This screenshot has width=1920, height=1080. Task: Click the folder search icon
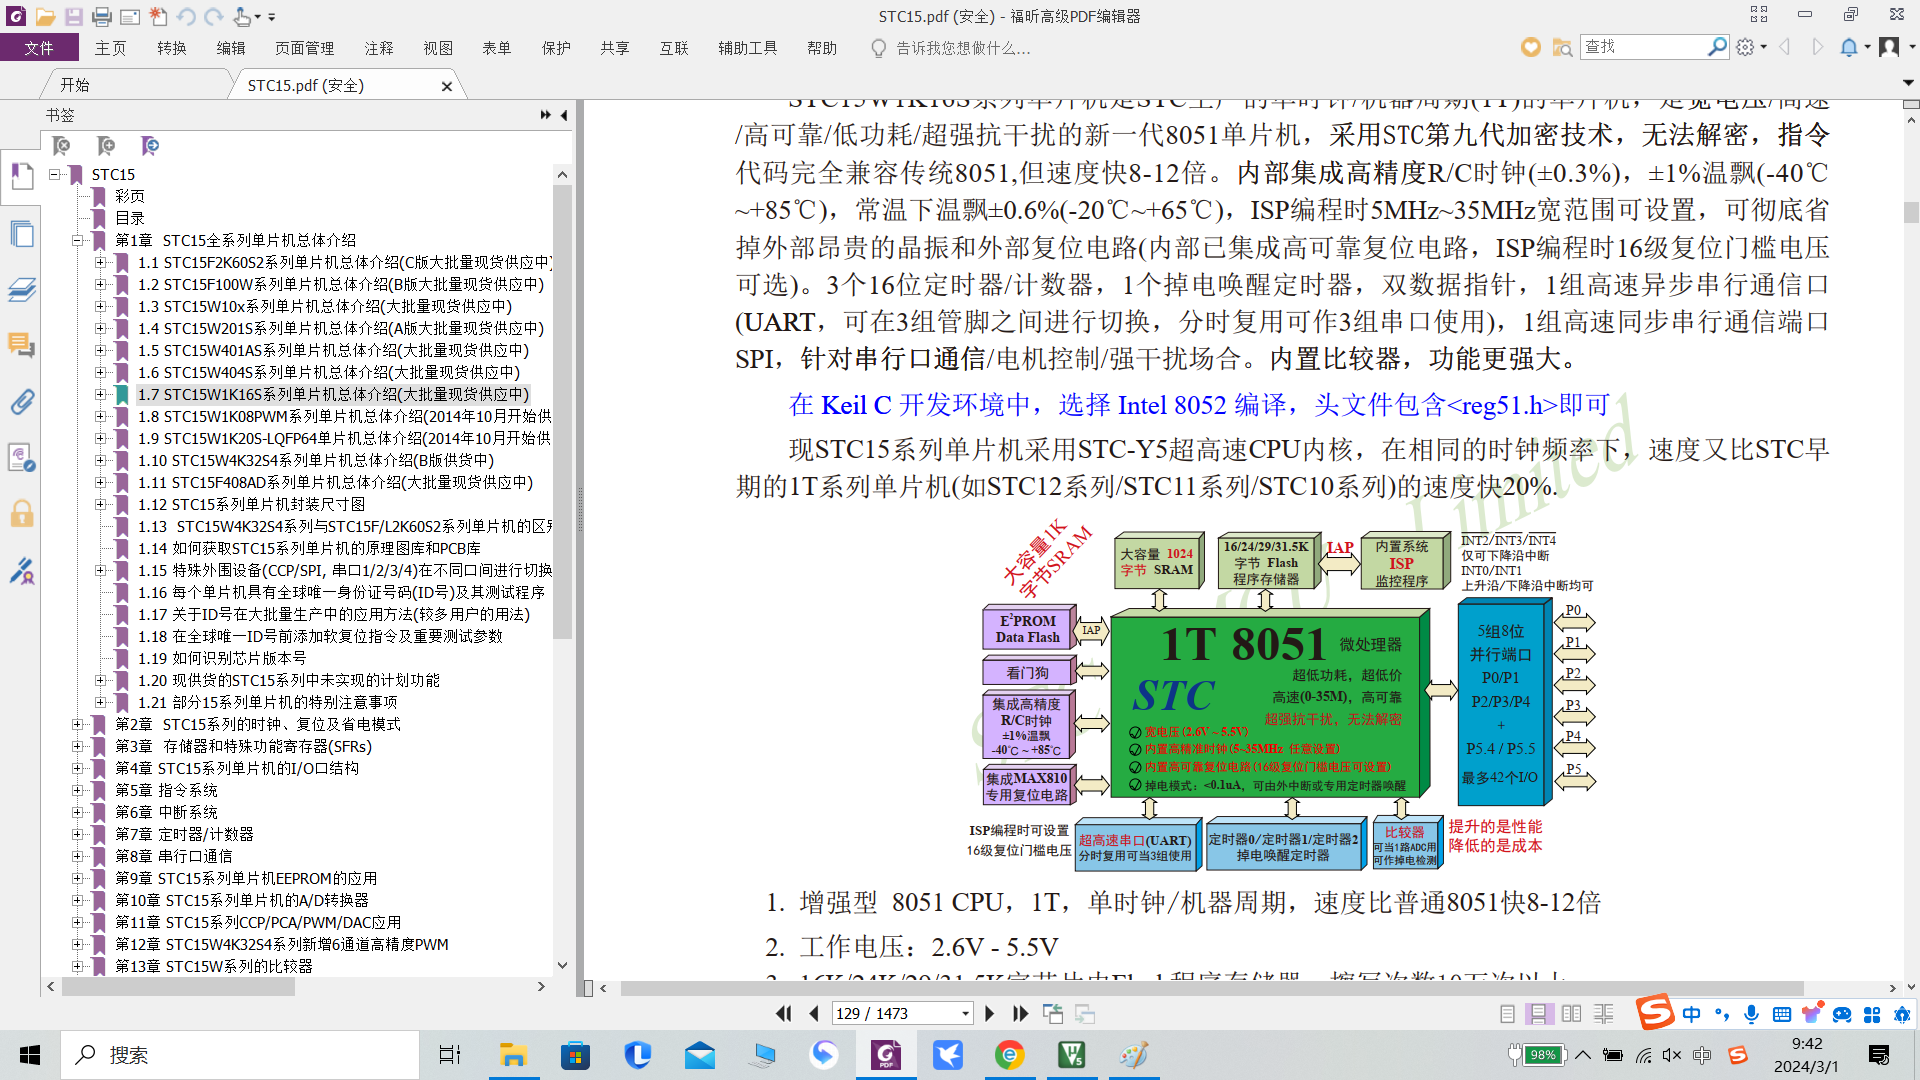coord(1562,47)
